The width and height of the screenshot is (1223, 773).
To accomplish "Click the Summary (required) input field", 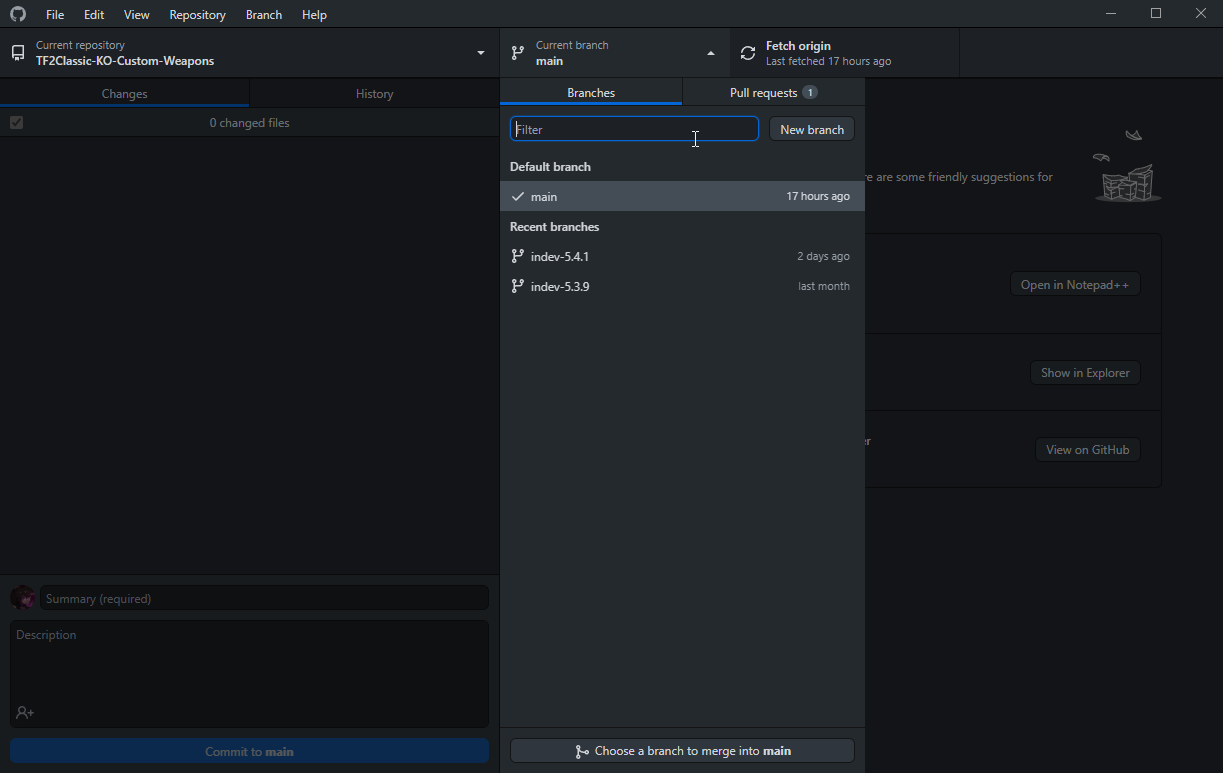I will click(x=265, y=598).
